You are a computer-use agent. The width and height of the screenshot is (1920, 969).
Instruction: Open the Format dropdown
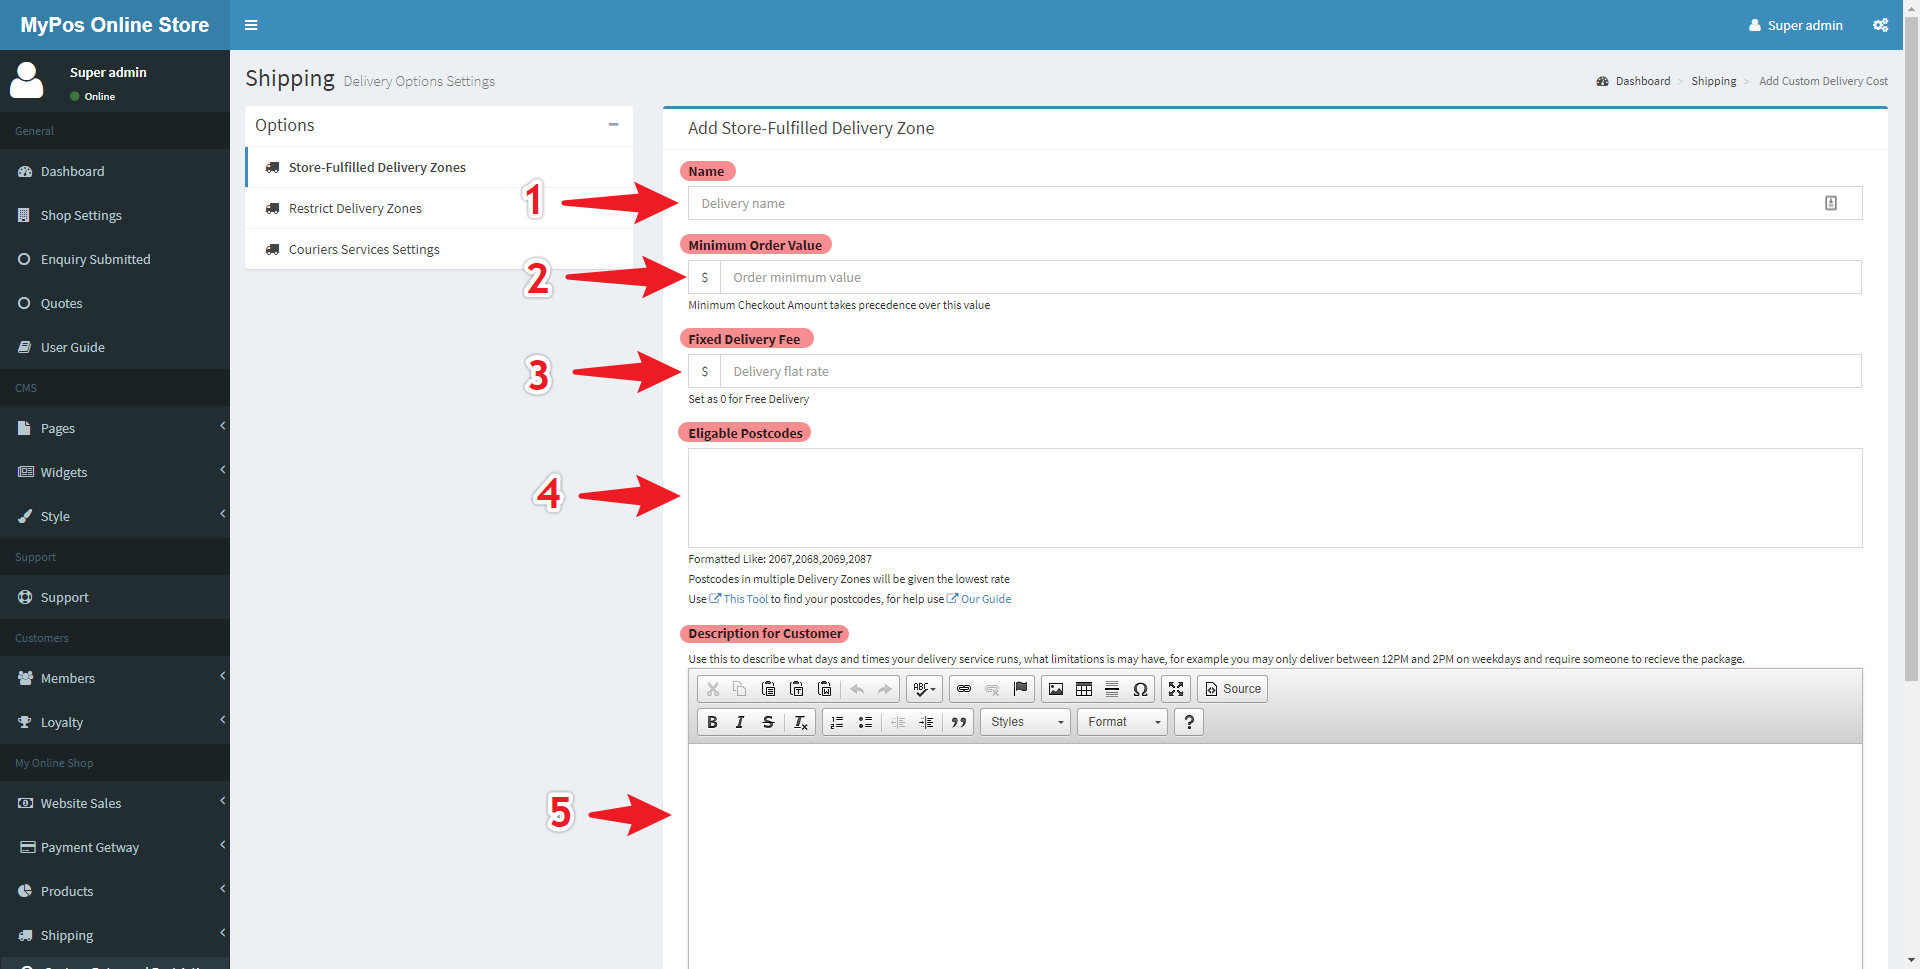[1122, 722]
